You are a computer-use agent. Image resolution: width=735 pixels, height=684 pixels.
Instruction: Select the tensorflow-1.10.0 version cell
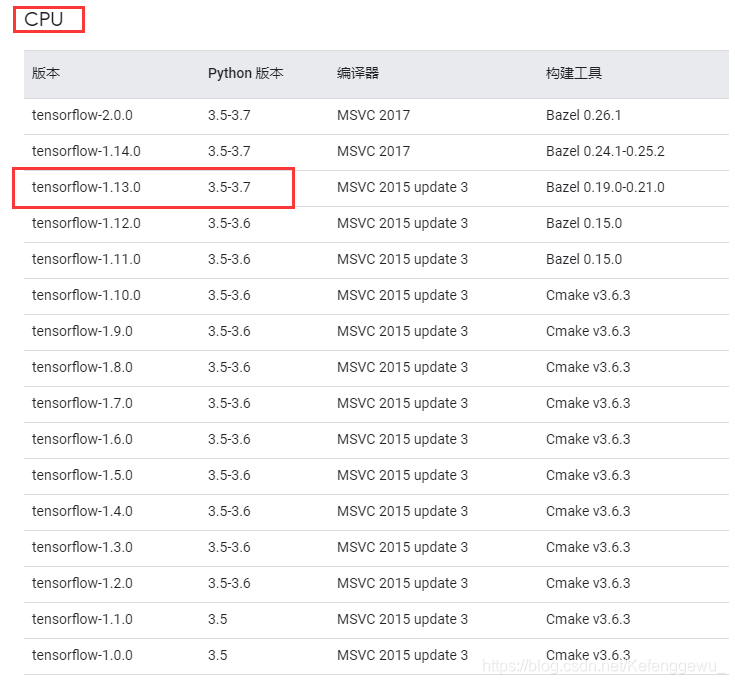[86, 295]
